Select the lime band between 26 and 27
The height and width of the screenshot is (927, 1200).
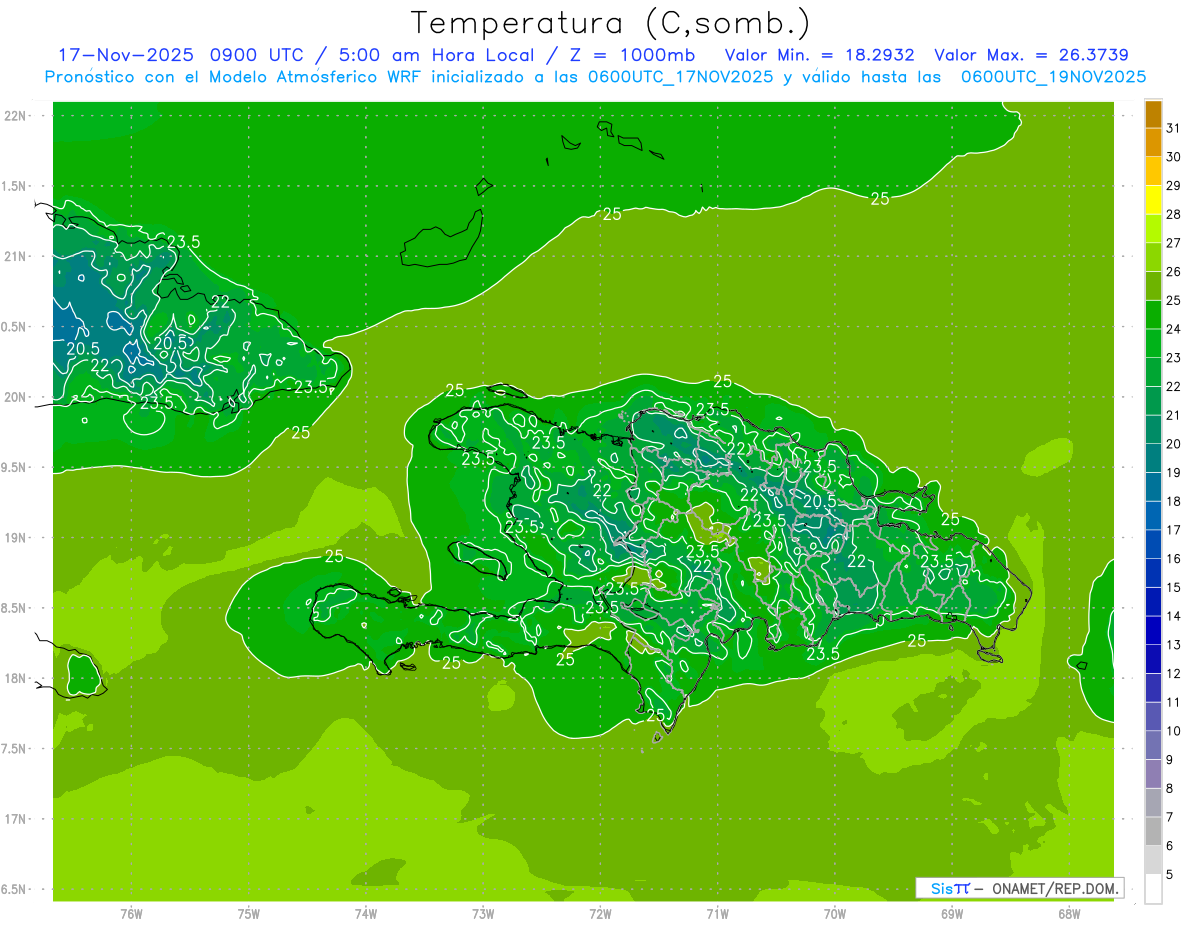1153,258
